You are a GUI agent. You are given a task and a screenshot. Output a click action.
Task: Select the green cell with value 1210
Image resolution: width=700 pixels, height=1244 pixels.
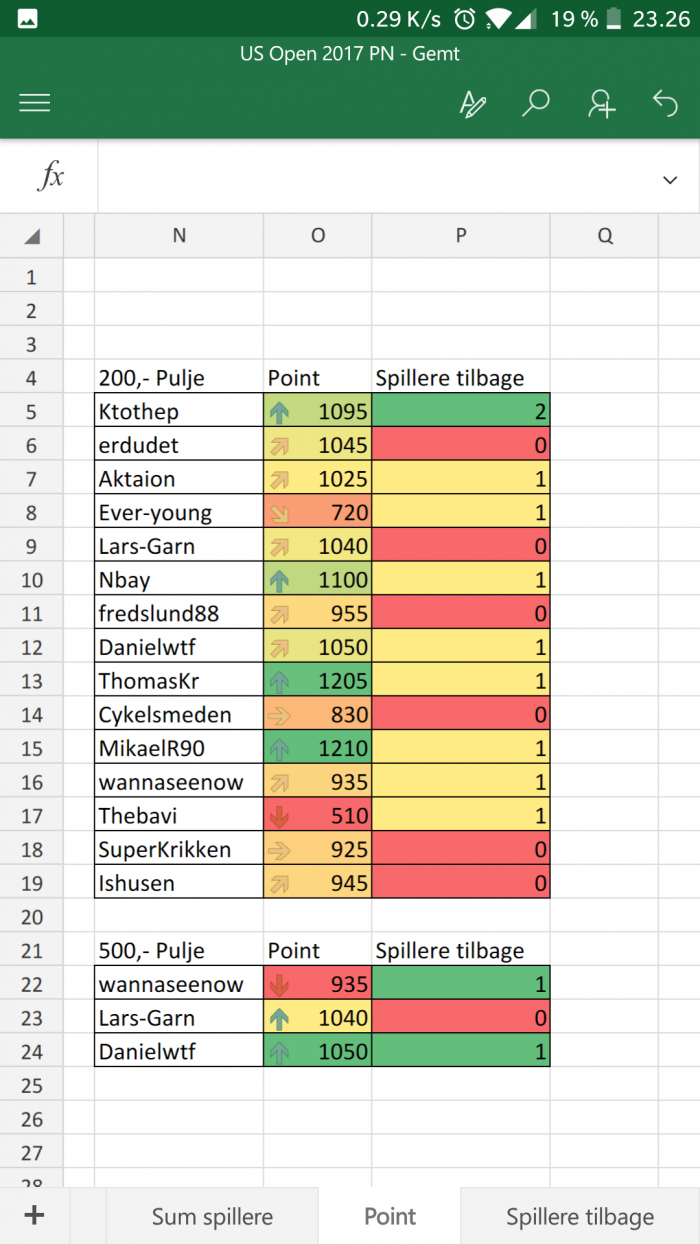318,749
